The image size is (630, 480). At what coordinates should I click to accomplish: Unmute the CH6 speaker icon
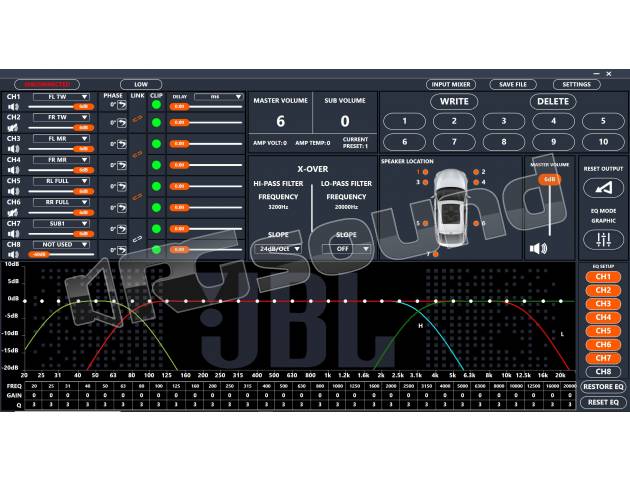click(x=13, y=212)
